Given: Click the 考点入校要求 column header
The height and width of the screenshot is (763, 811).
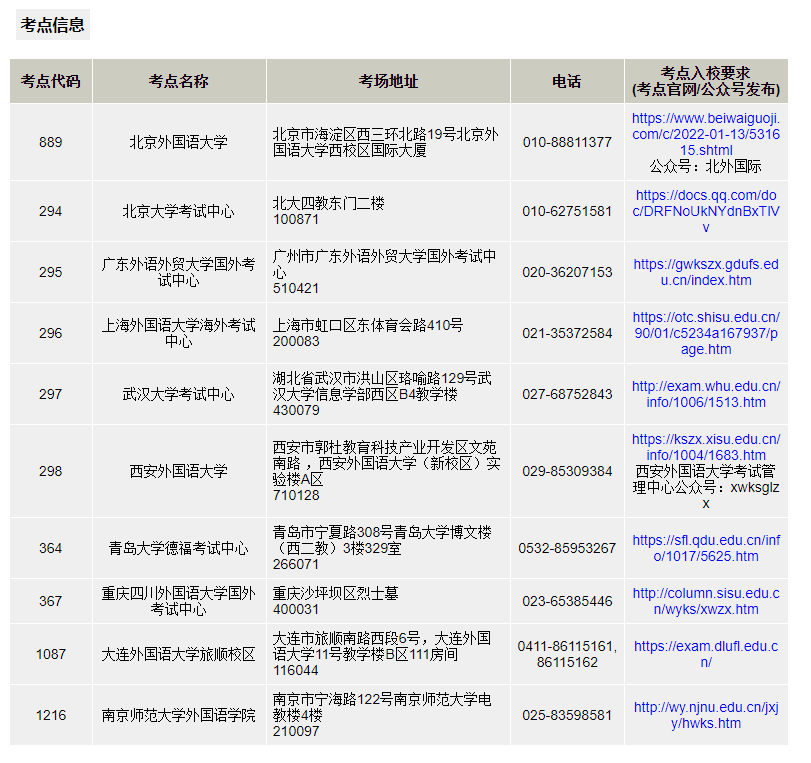Looking at the screenshot, I should tap(706, 81).
